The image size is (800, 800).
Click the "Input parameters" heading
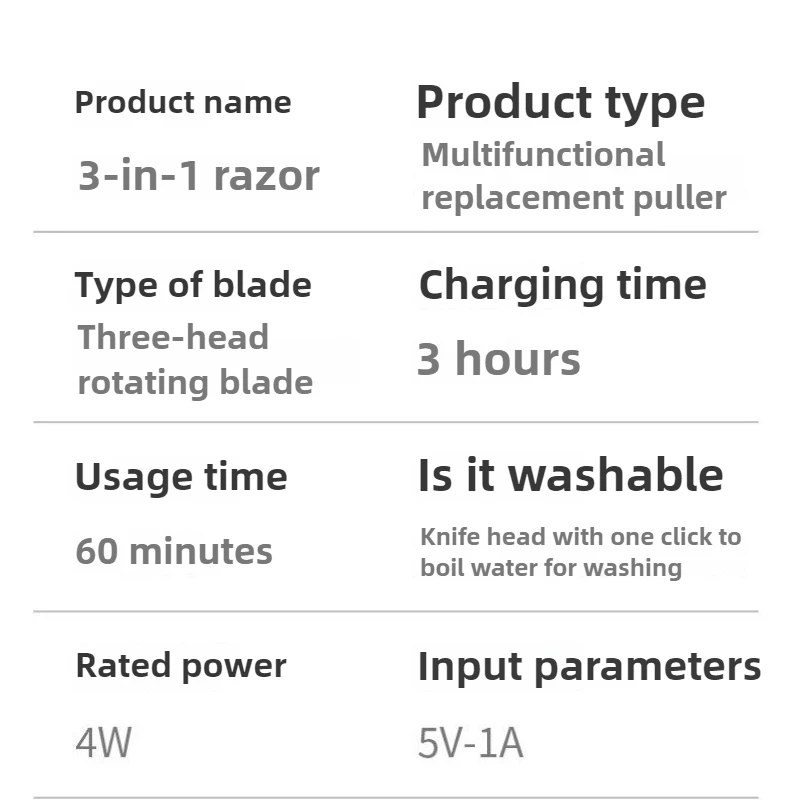[x=589, y=667]
